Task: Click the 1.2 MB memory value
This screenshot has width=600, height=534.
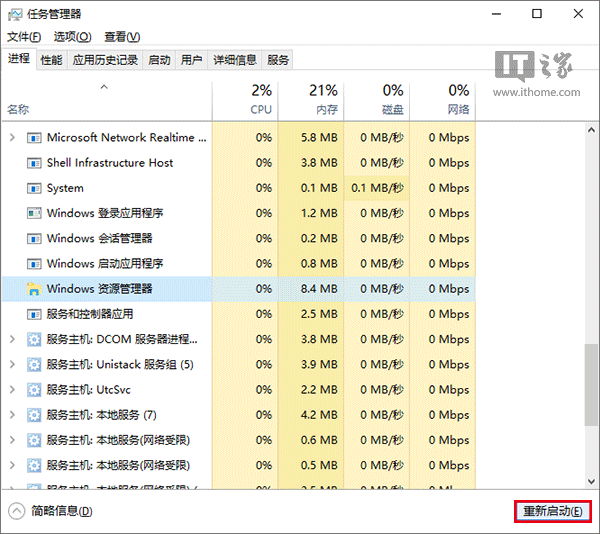Action: [x=319, y=213]
